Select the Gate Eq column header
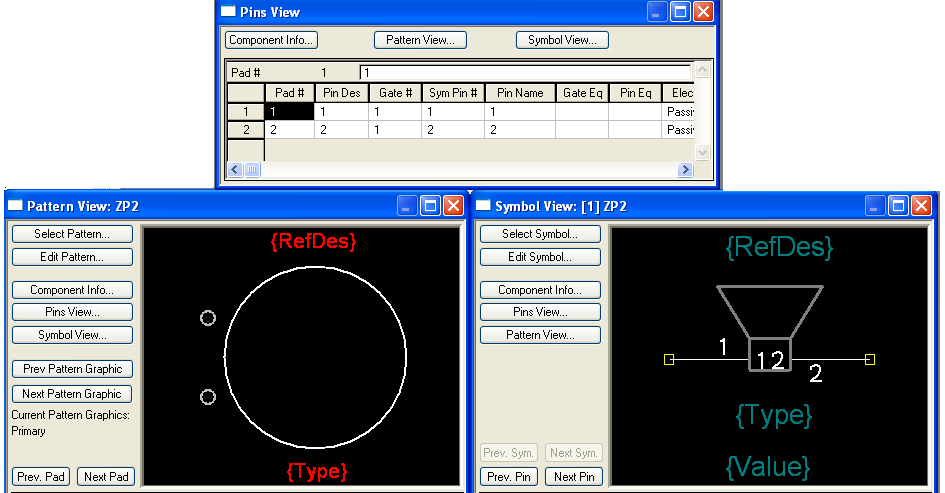The image size is (945, 493). pos(582,93)
